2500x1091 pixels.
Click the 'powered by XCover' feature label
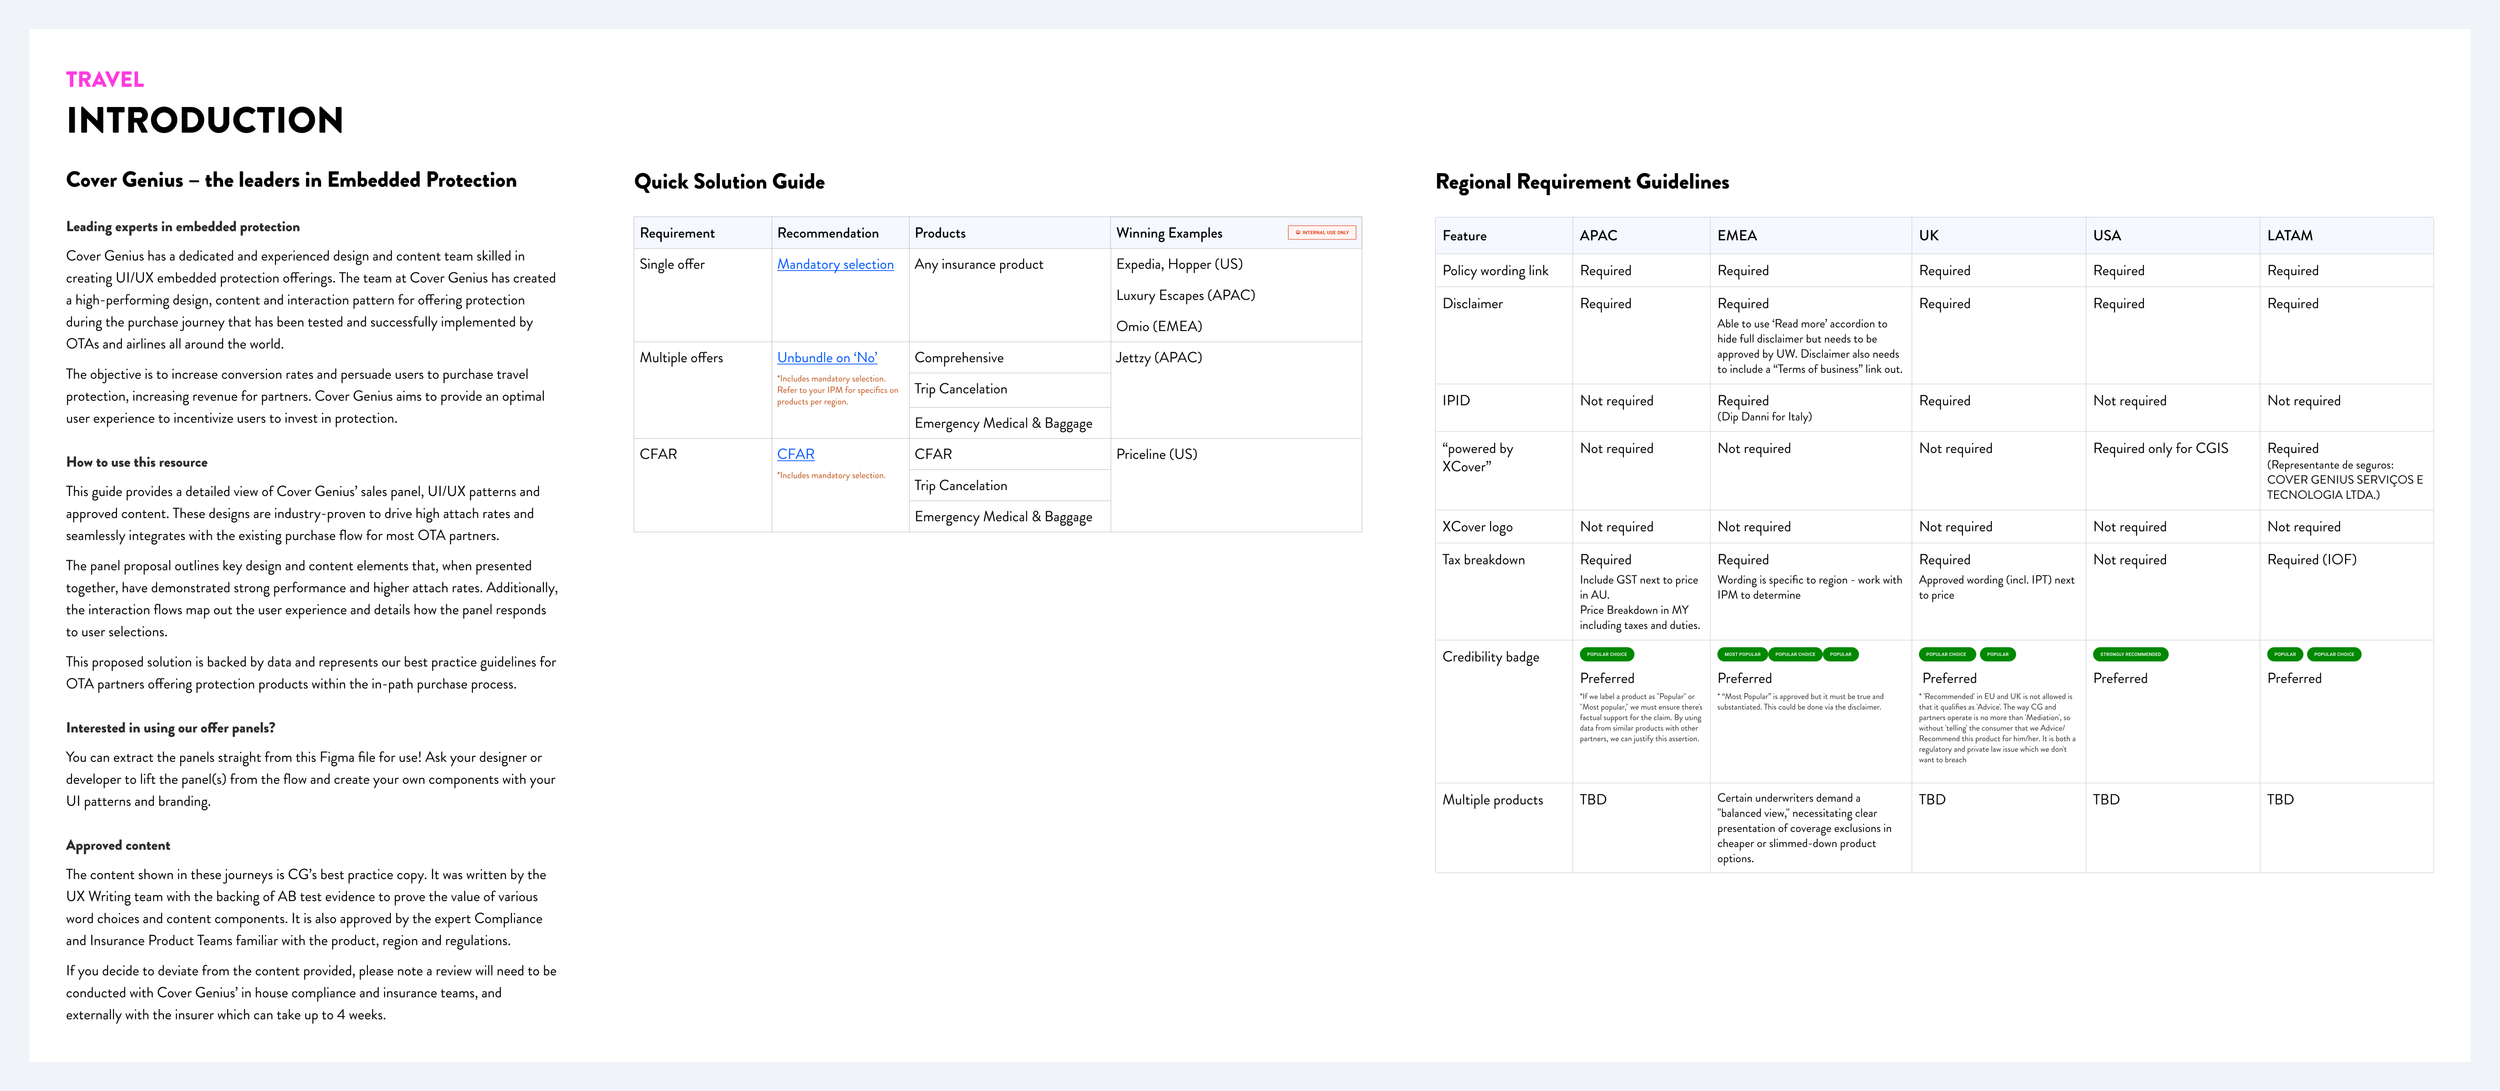click(1477, 458)
